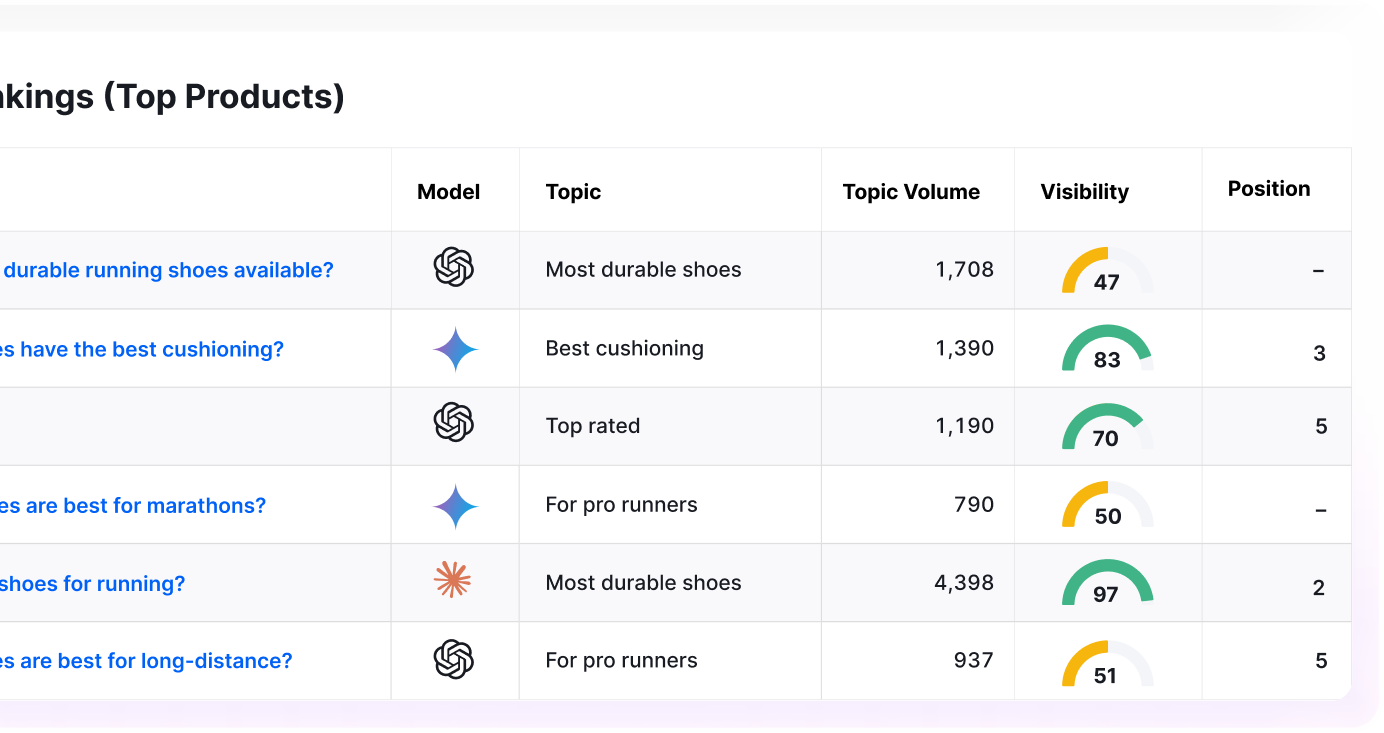
Task: Sort by the Model column header
Action: [x=448, y=192]
